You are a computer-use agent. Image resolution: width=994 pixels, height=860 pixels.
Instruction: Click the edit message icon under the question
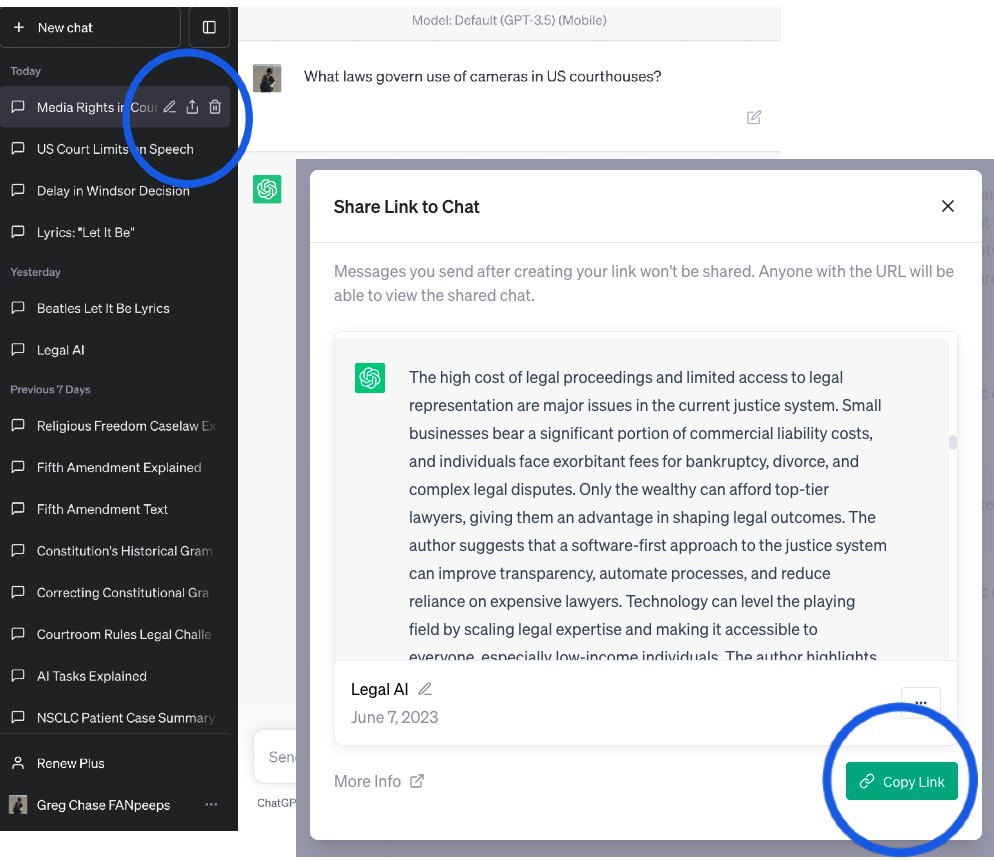coord(753,117)
